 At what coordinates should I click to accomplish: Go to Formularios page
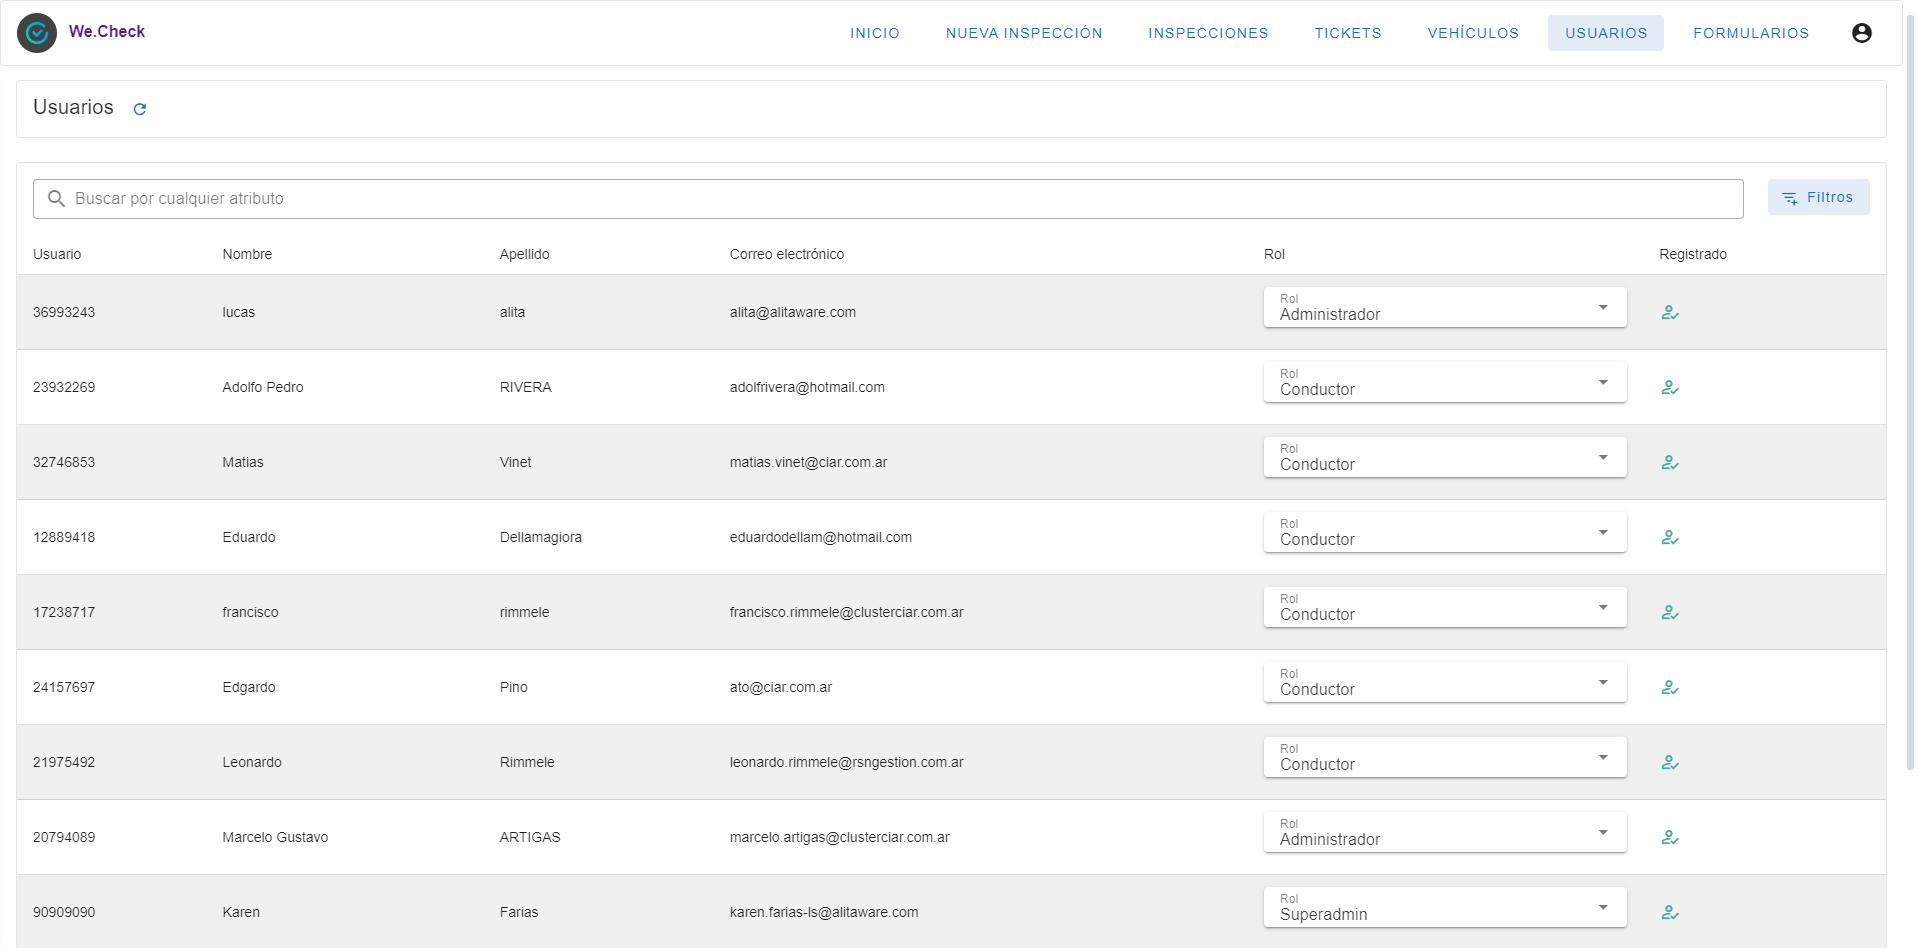click(1750, 33)
